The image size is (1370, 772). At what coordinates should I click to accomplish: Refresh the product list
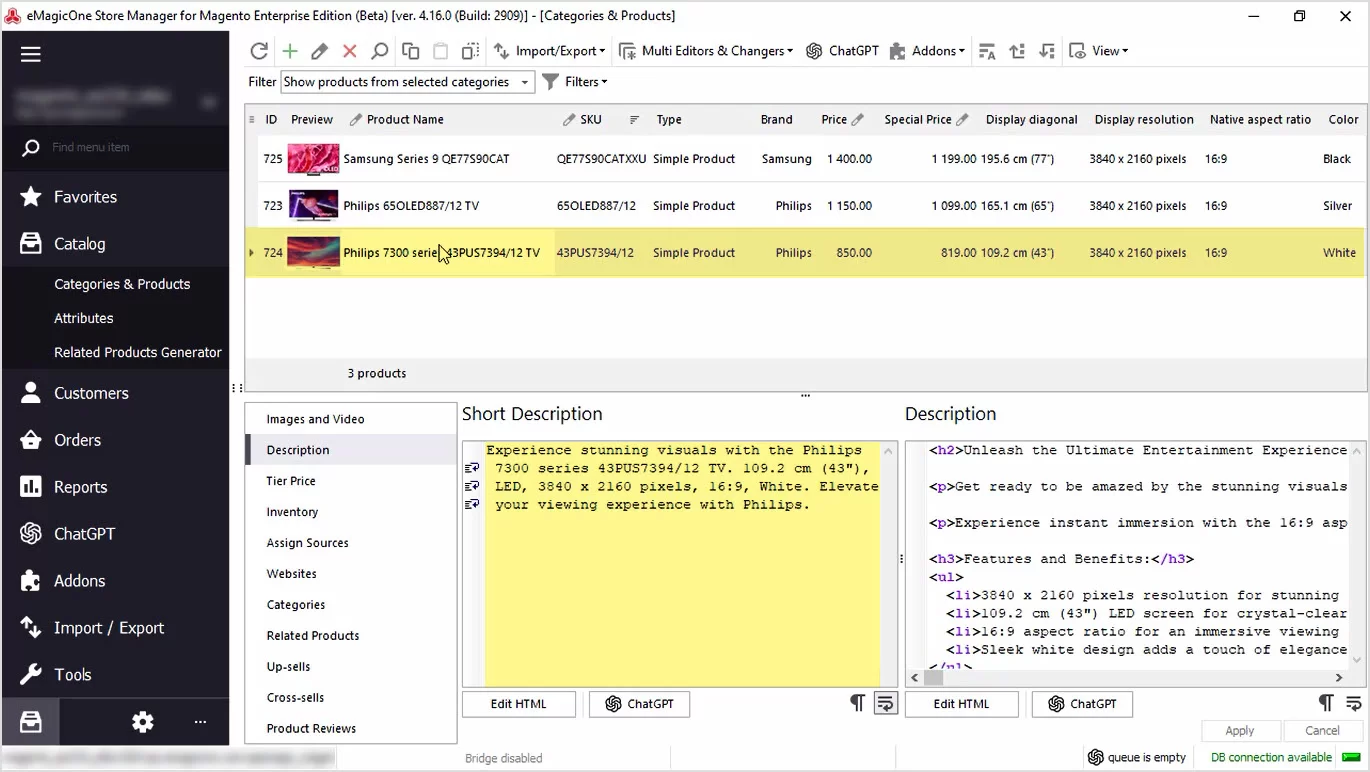(259, 51)
